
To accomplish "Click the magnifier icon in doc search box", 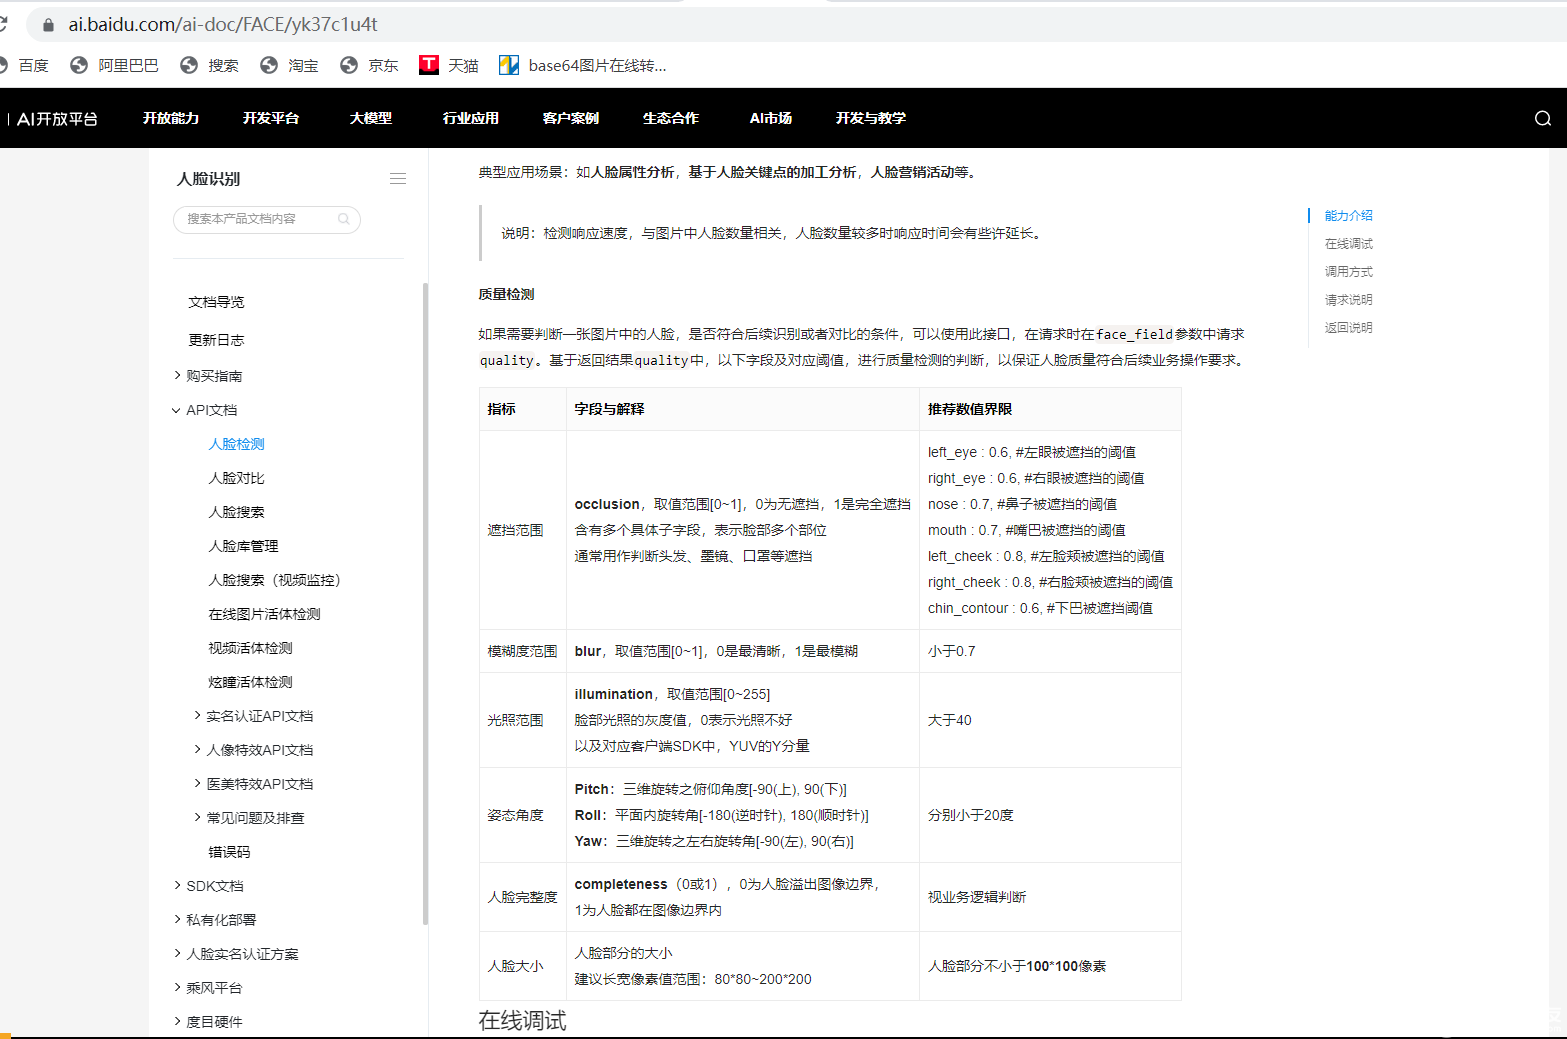I will 344,219.
